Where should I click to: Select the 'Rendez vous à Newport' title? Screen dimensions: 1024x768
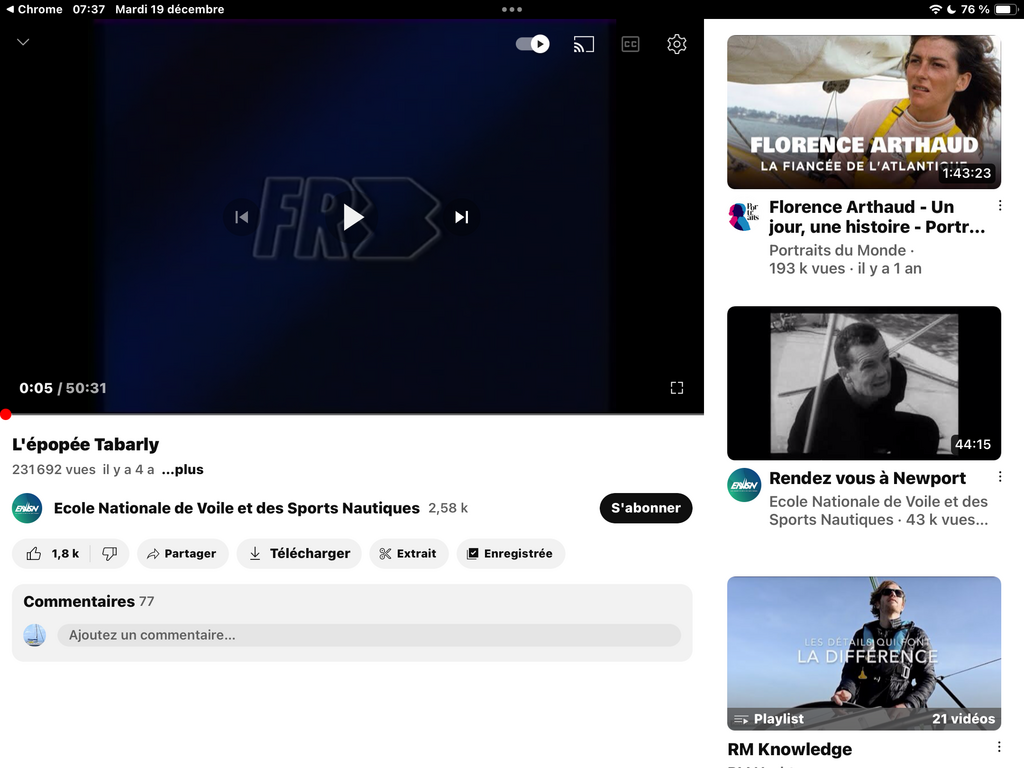pos(867,479)
